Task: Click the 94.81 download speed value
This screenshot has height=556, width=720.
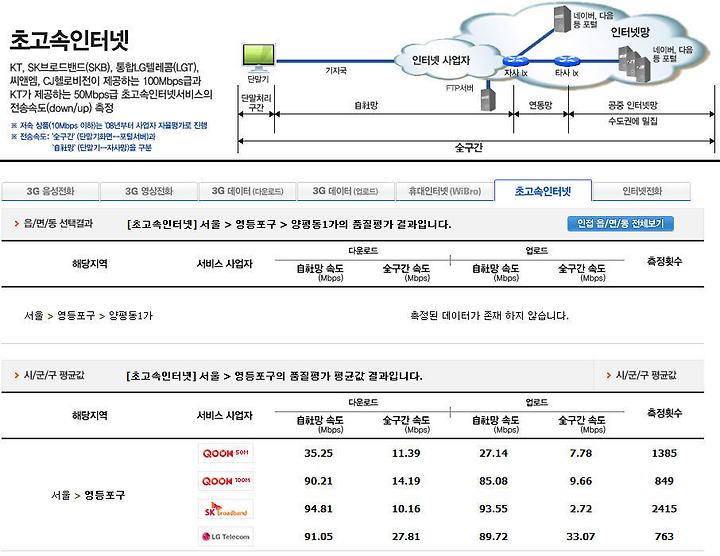Action: (318, 509)
